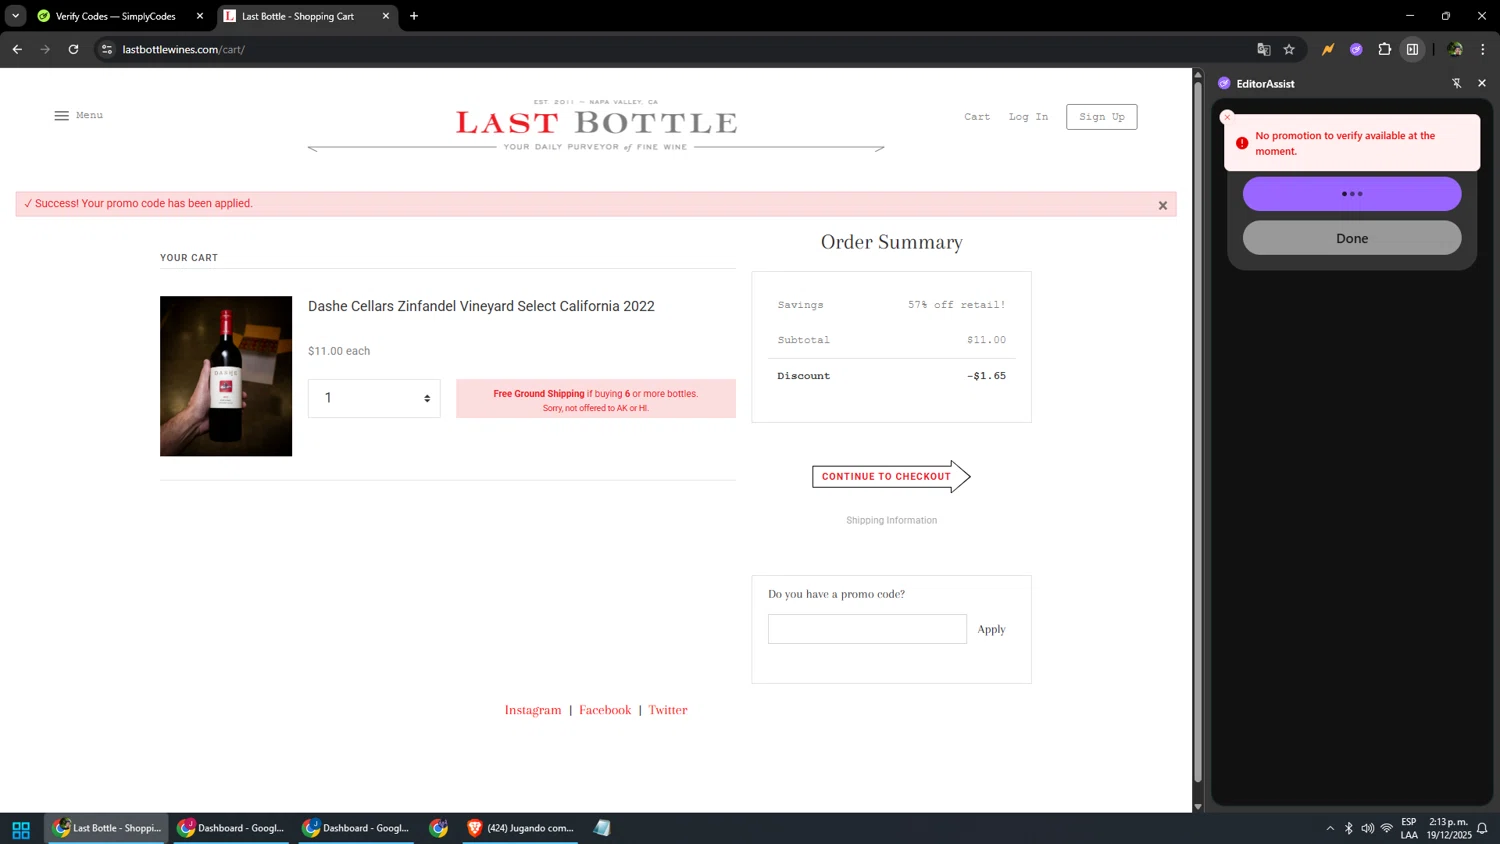Viewport: 1500px width, 844px height.
Task: Open the hamburger Menu on Last Bottle
Action: point(78,115)
